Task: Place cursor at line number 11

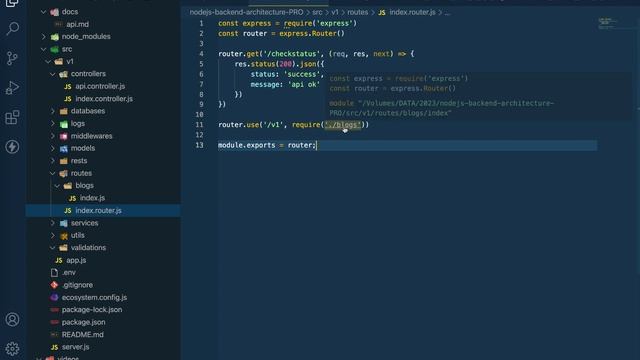Action: (199, 125)
